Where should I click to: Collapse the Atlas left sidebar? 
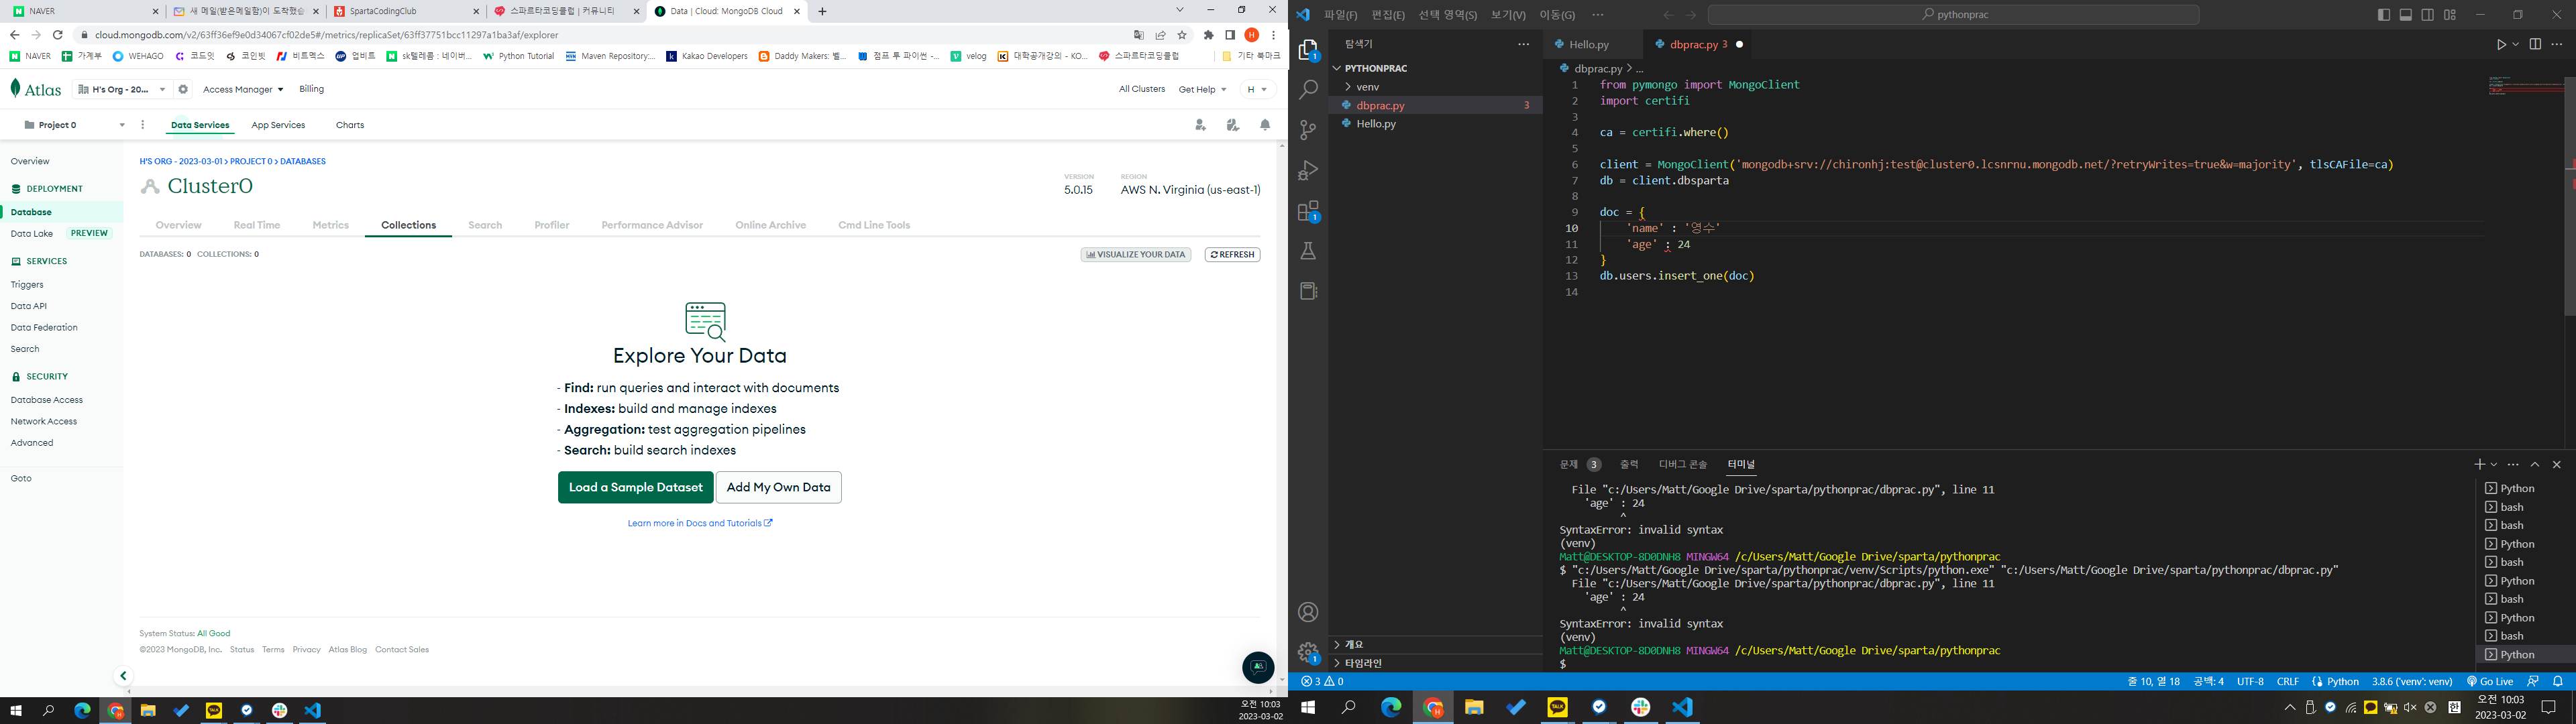click(x=123, y=676)
